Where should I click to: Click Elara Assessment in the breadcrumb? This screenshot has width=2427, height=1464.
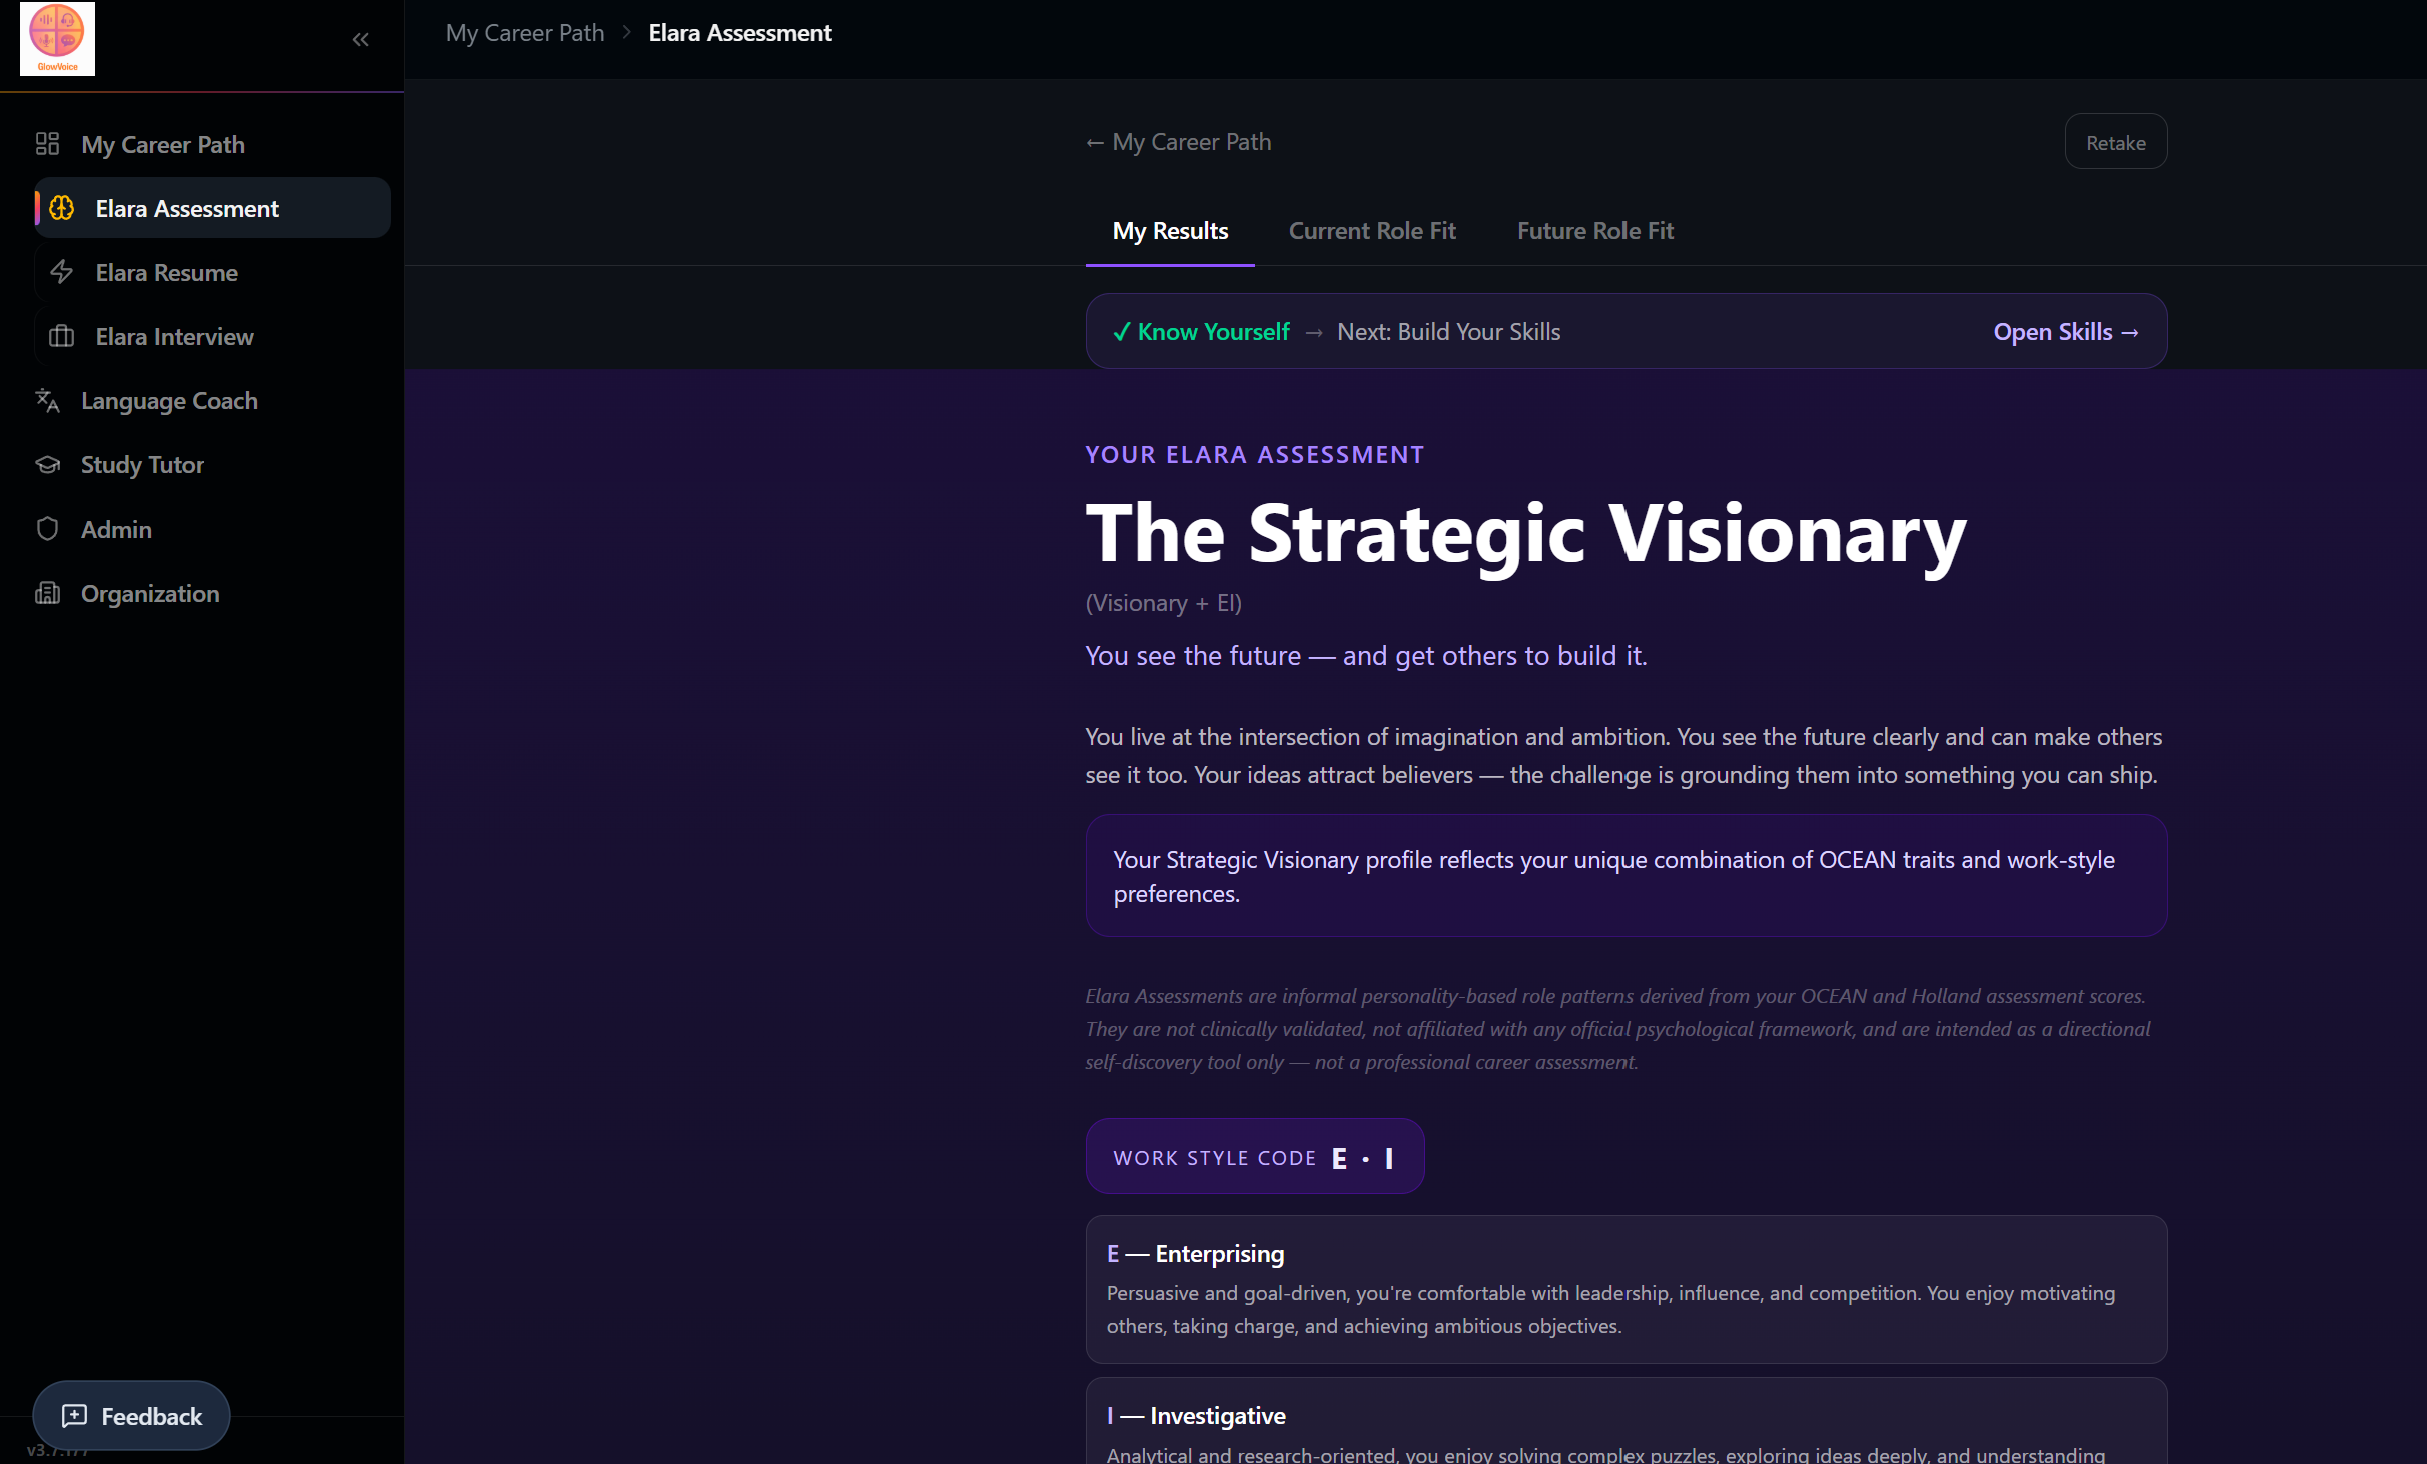(x=740, y=33)
